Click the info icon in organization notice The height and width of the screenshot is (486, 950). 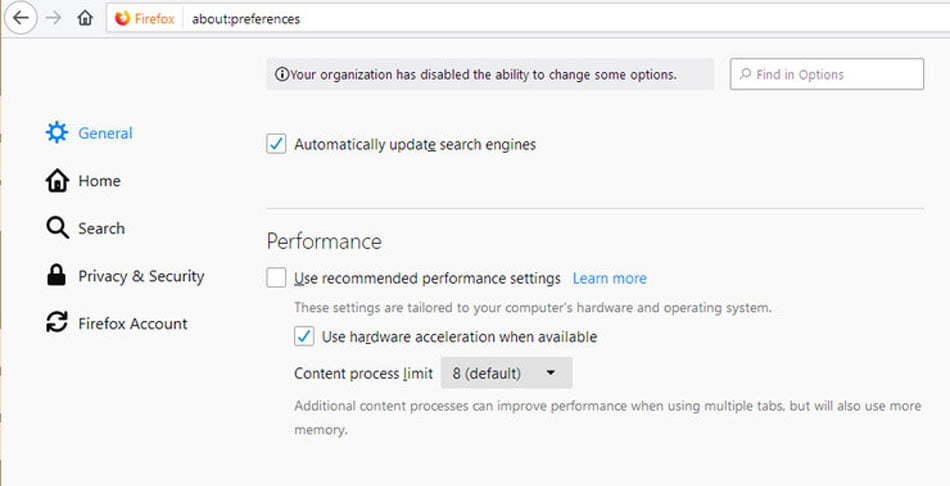tap(282, 75)
